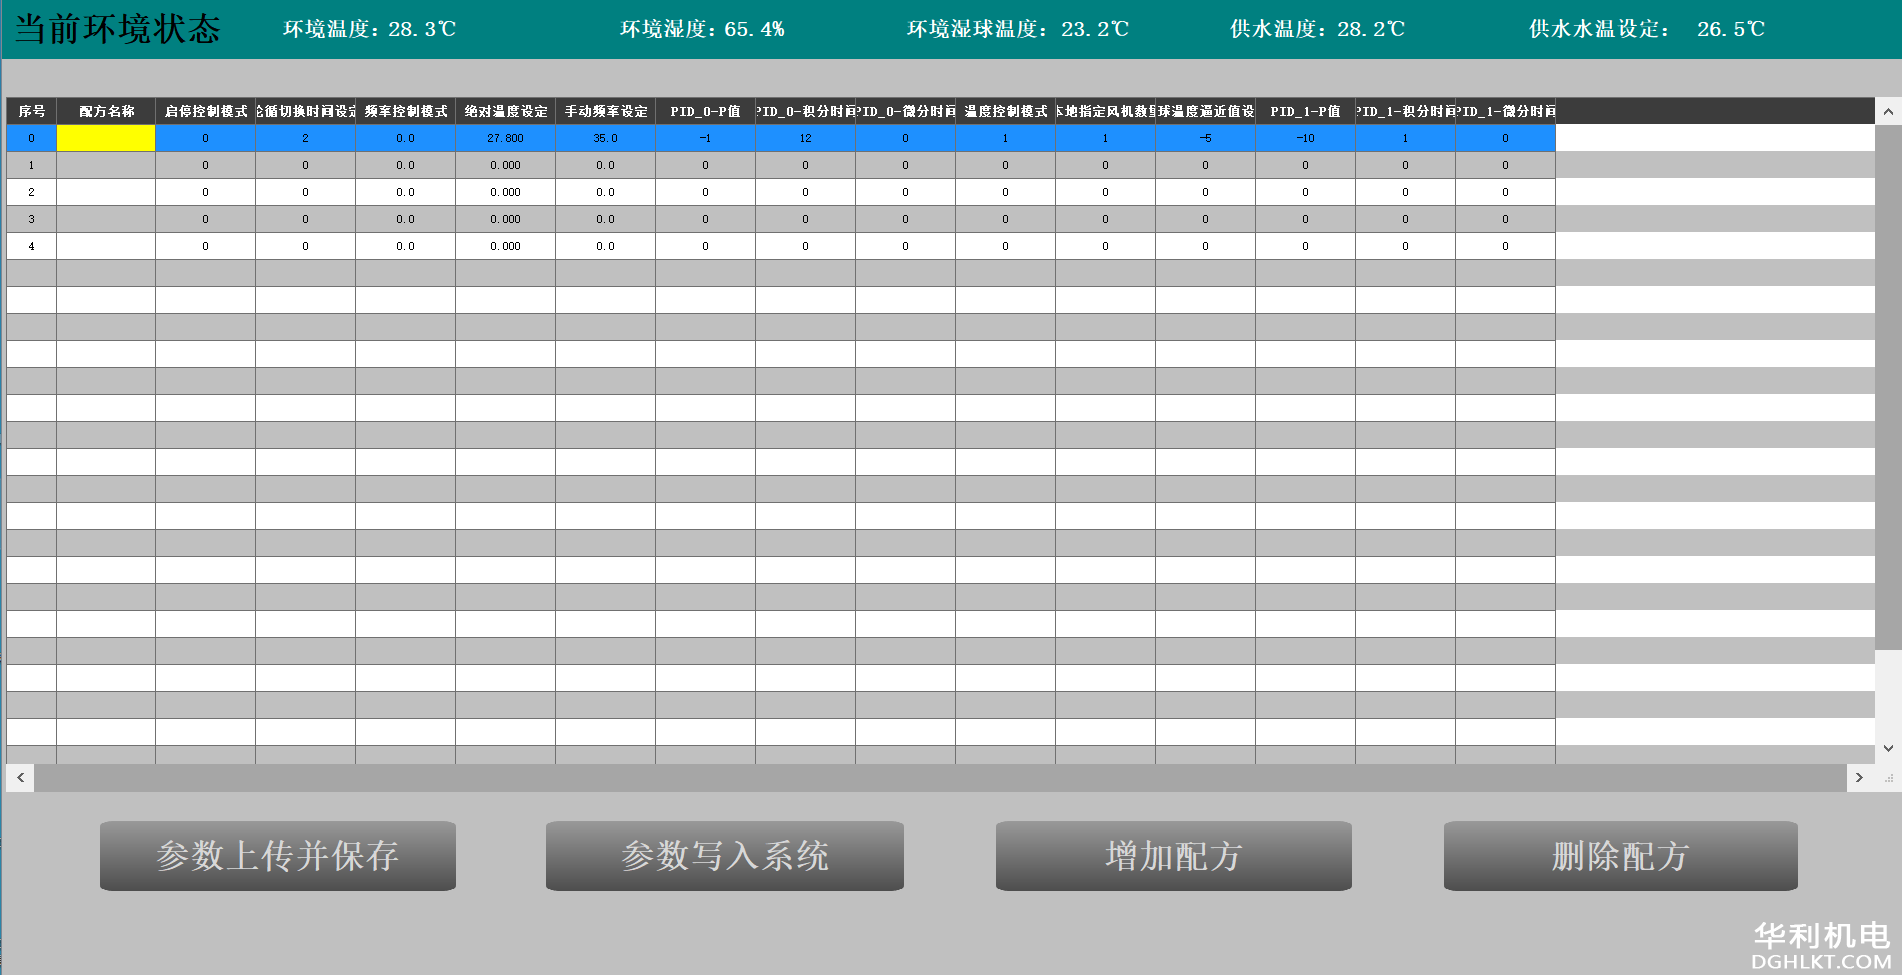
Task: Select row 4 via its 序号 cell
Action: coord(32,246)
